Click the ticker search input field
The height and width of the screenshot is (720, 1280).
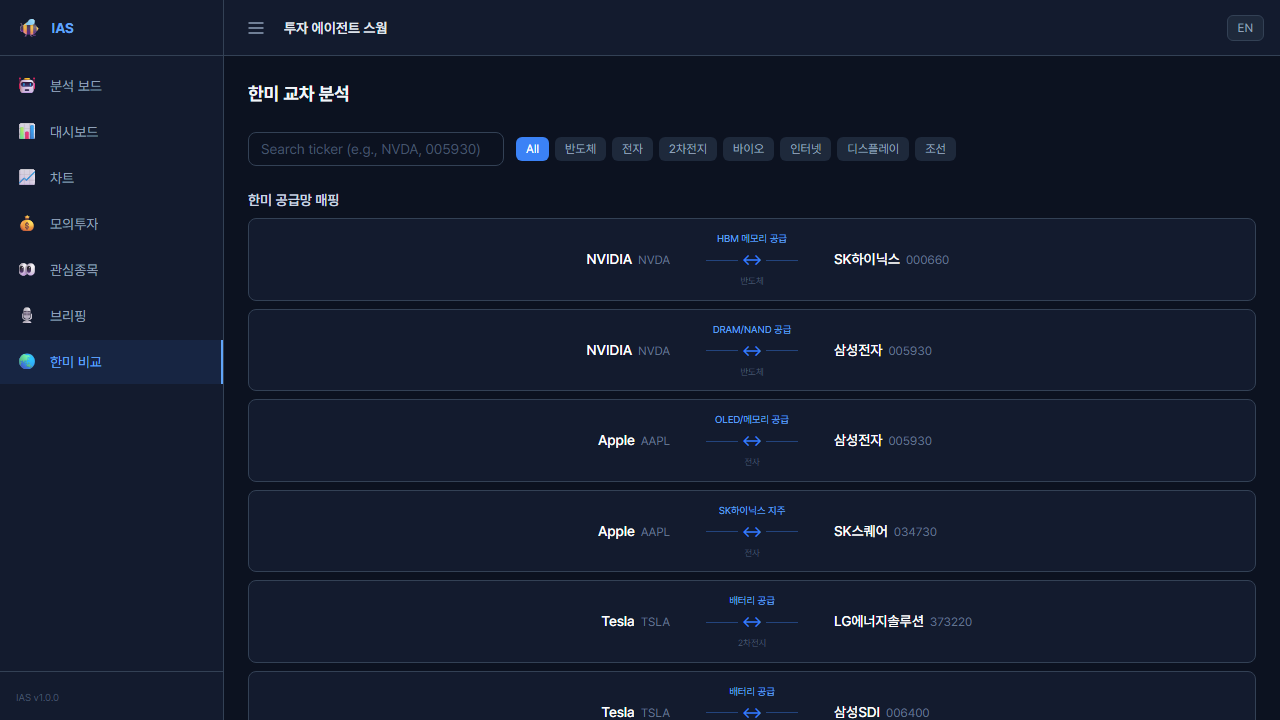[x=375, y=148]
